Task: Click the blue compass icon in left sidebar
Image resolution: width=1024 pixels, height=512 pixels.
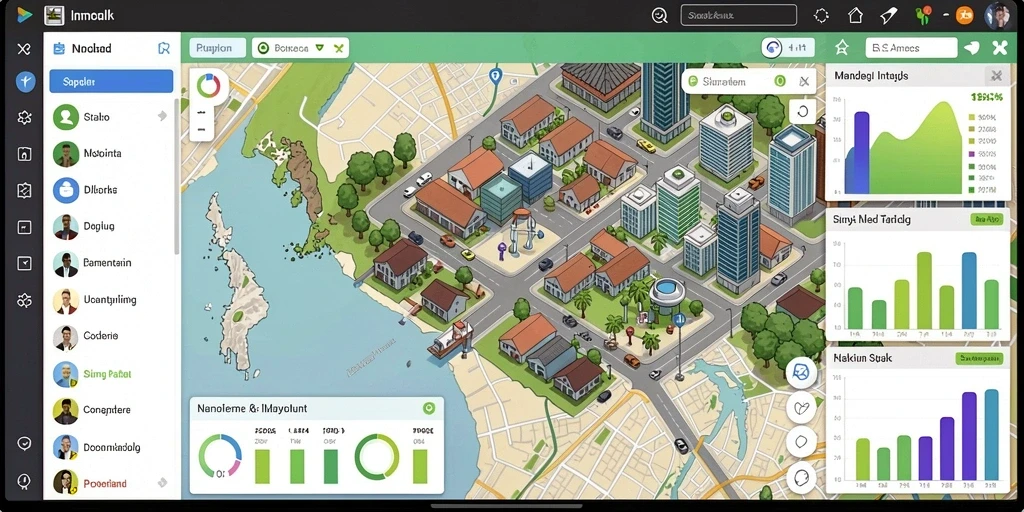Action: point(25,82)
